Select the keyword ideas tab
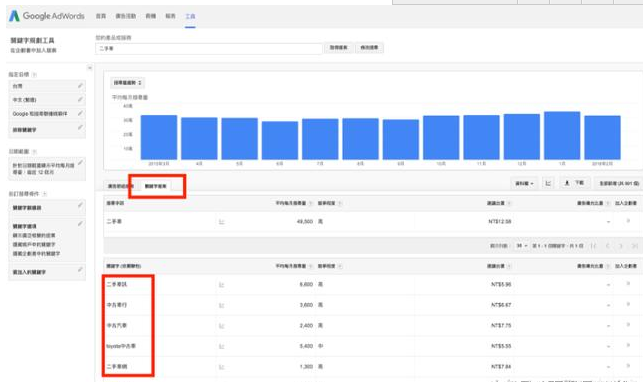 [x=155, y=186]
